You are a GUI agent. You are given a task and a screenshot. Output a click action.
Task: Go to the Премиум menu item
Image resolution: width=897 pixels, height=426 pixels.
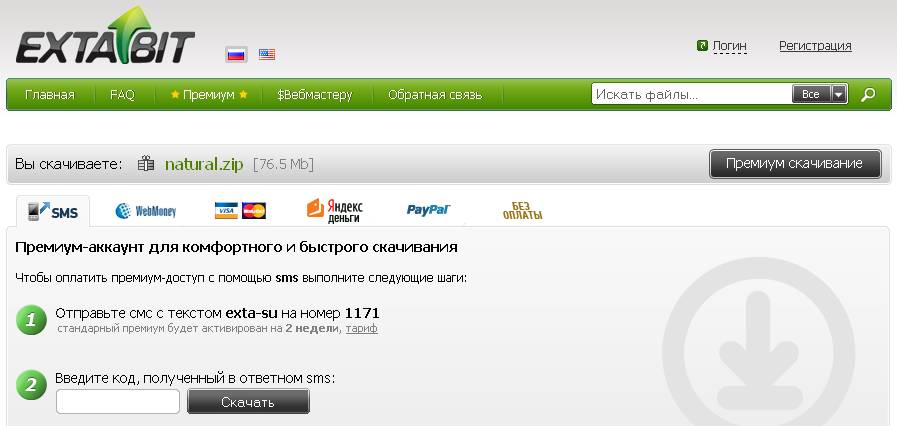tap(208, 95)
